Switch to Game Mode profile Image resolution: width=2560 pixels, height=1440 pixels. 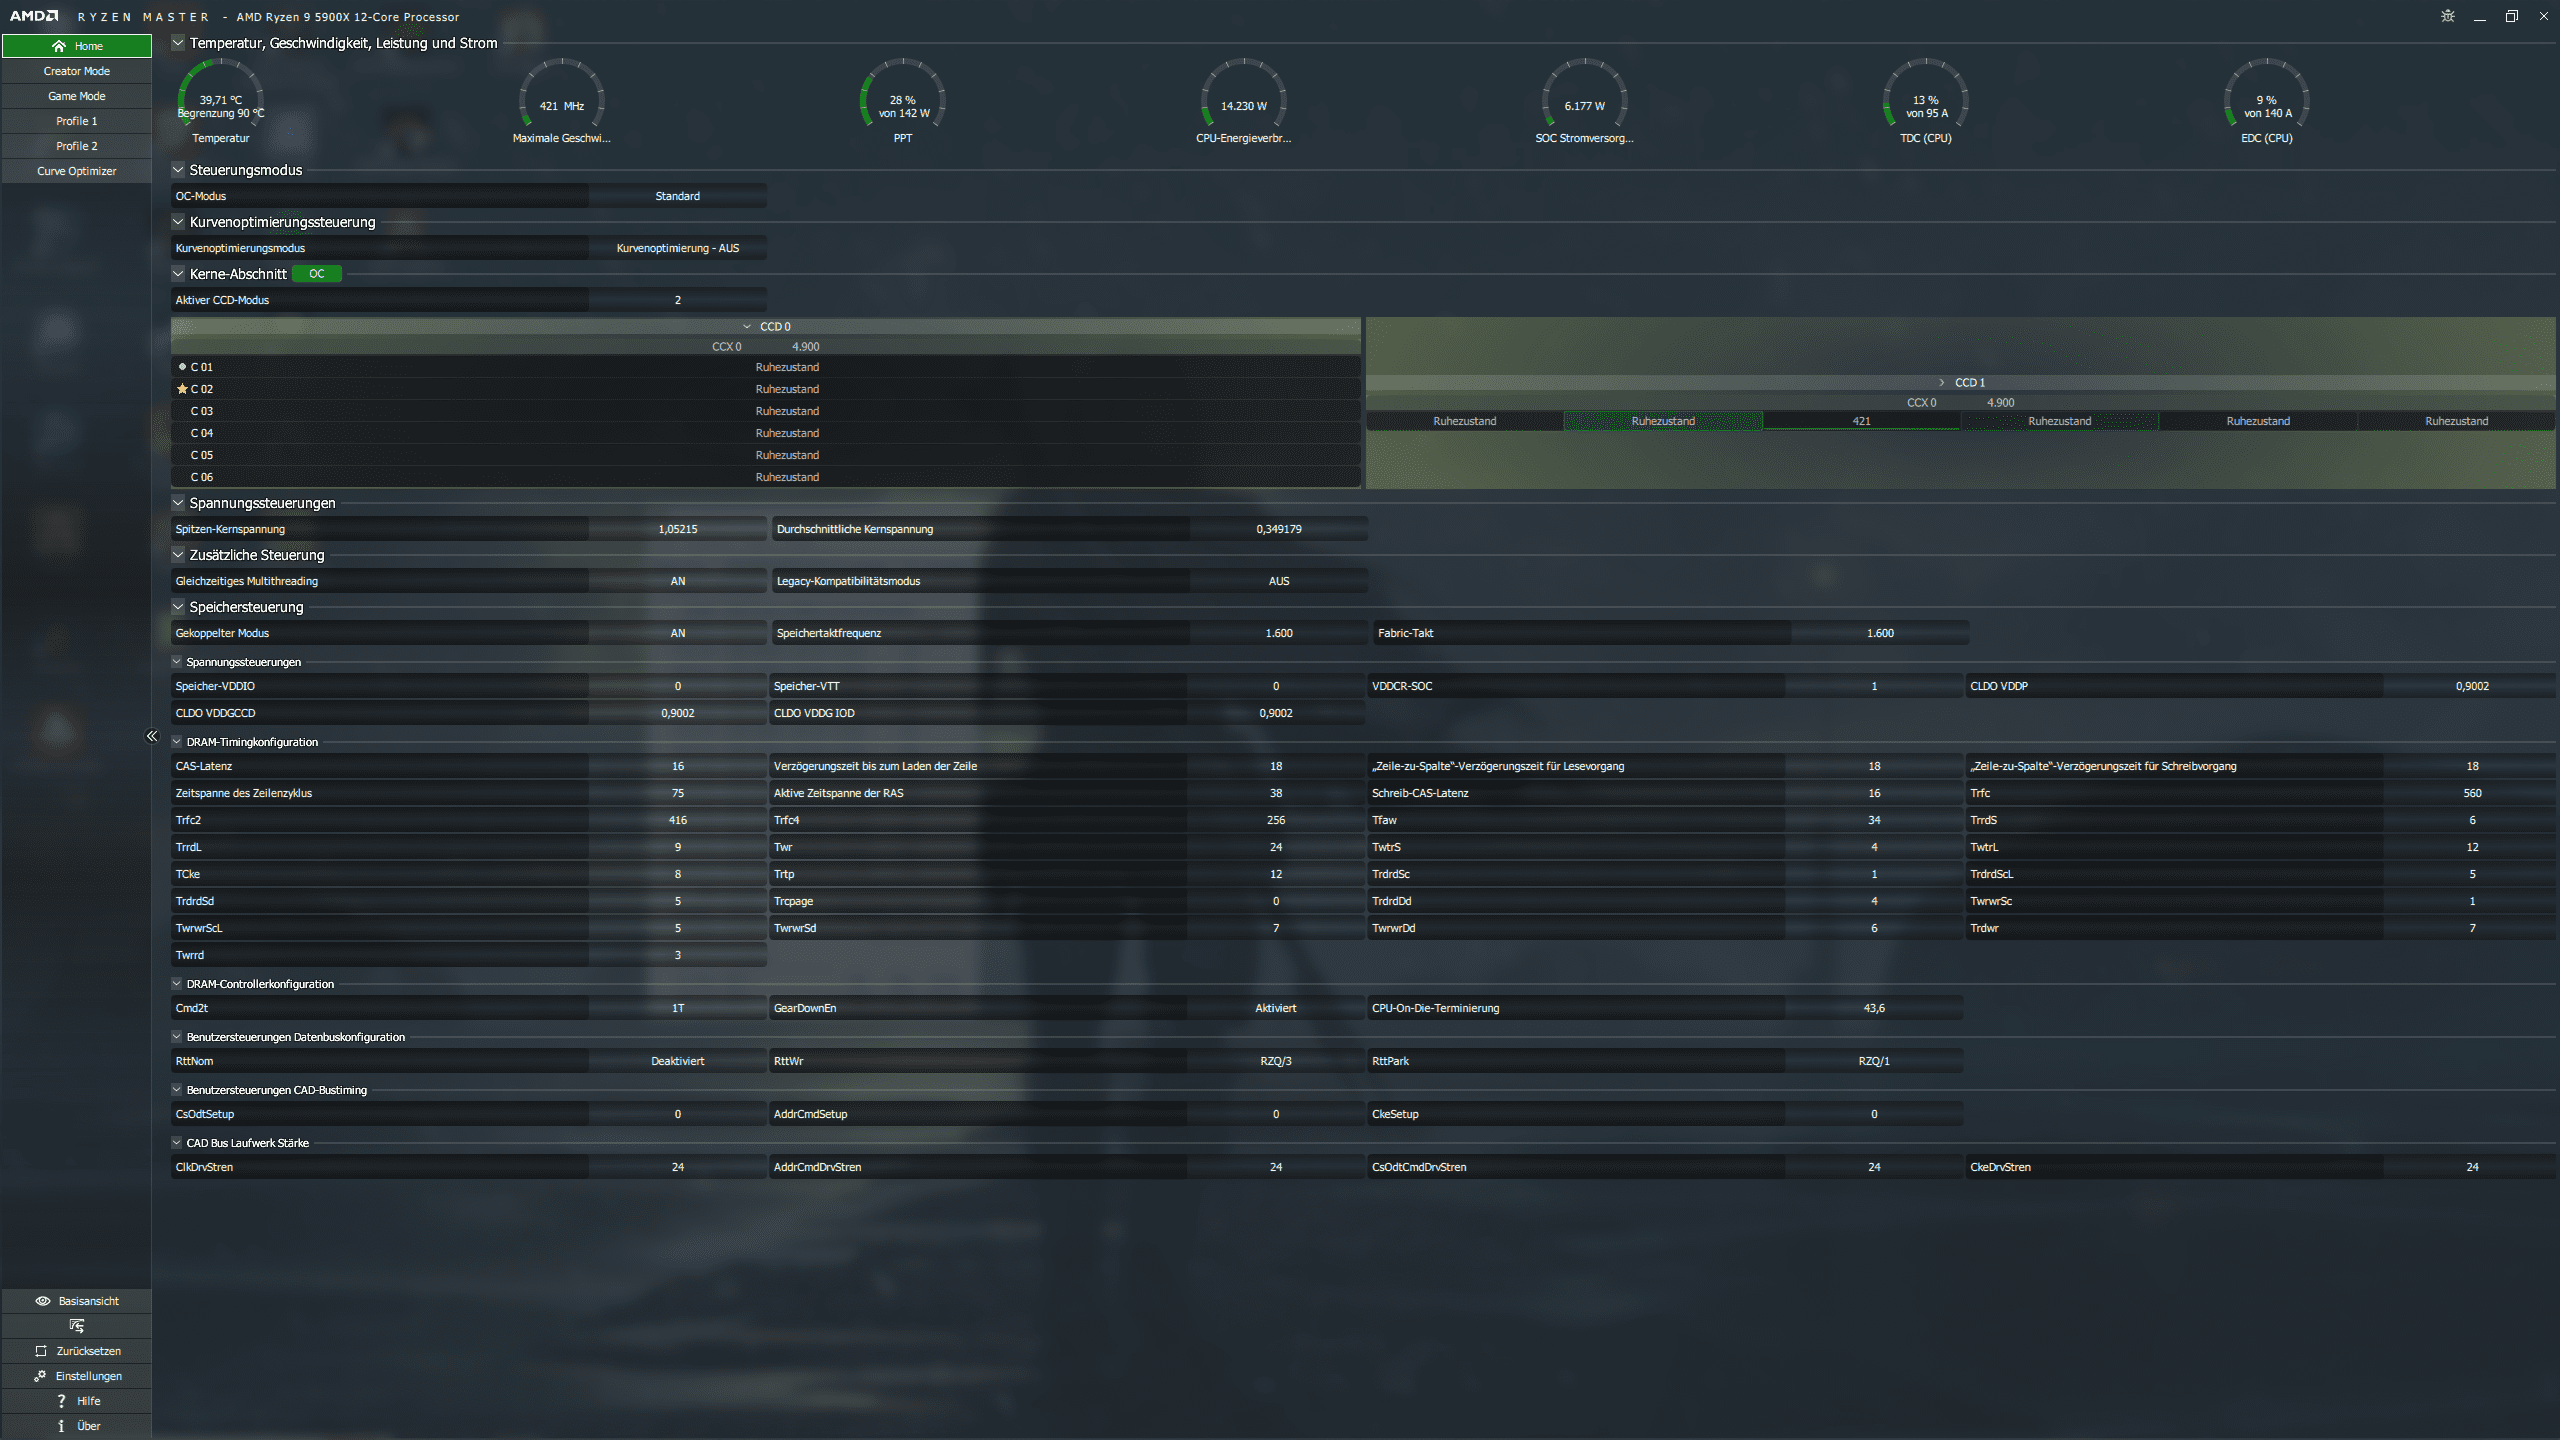[77, 96]
